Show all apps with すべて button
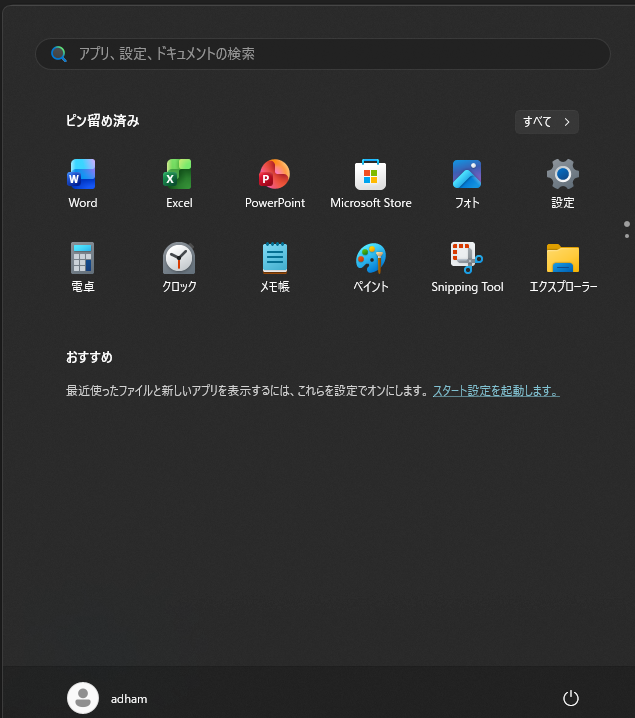 point(547,122)
